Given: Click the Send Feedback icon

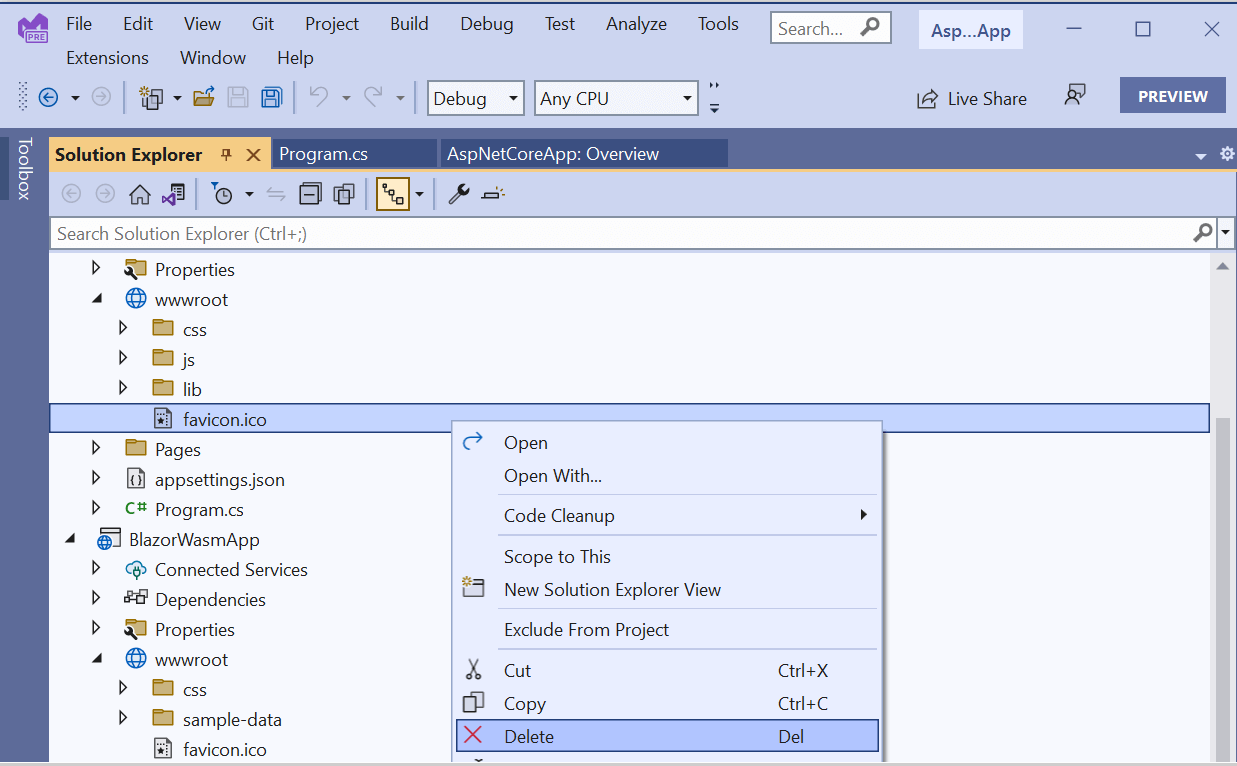Looking at the screenshot, I should (1075, 96).
